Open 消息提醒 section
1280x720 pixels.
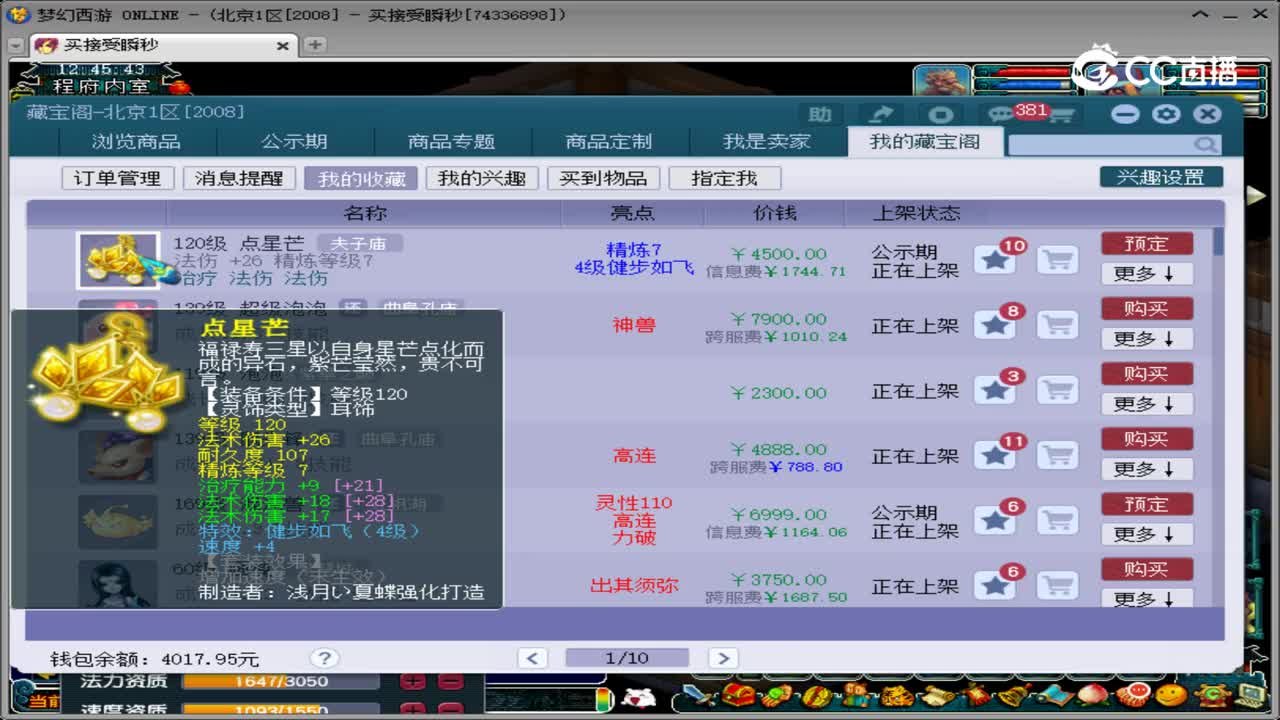pyautogui.click(x=239, y=179)
